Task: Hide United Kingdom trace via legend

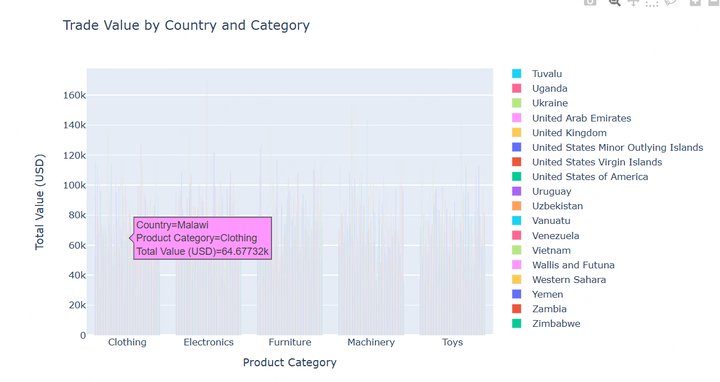Action: (559, 133)
